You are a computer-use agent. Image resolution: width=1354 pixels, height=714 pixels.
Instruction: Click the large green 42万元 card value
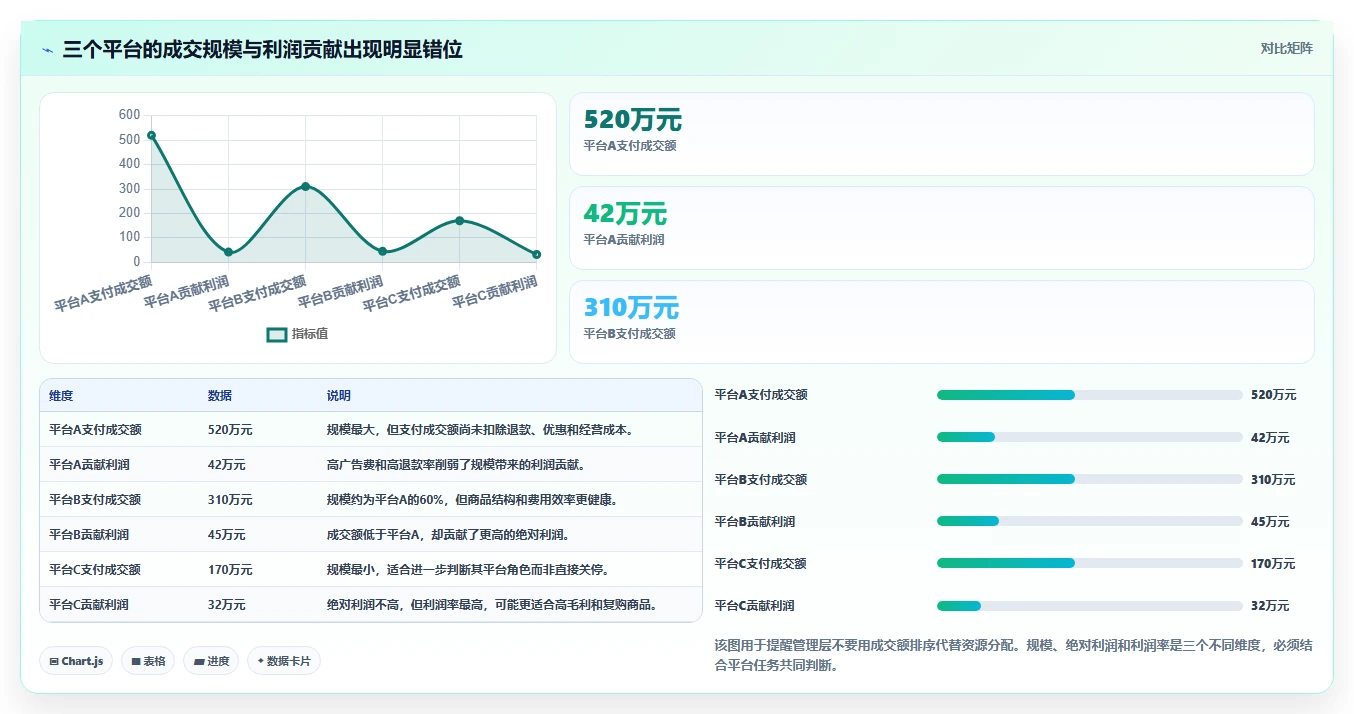(x=625, y=214)
